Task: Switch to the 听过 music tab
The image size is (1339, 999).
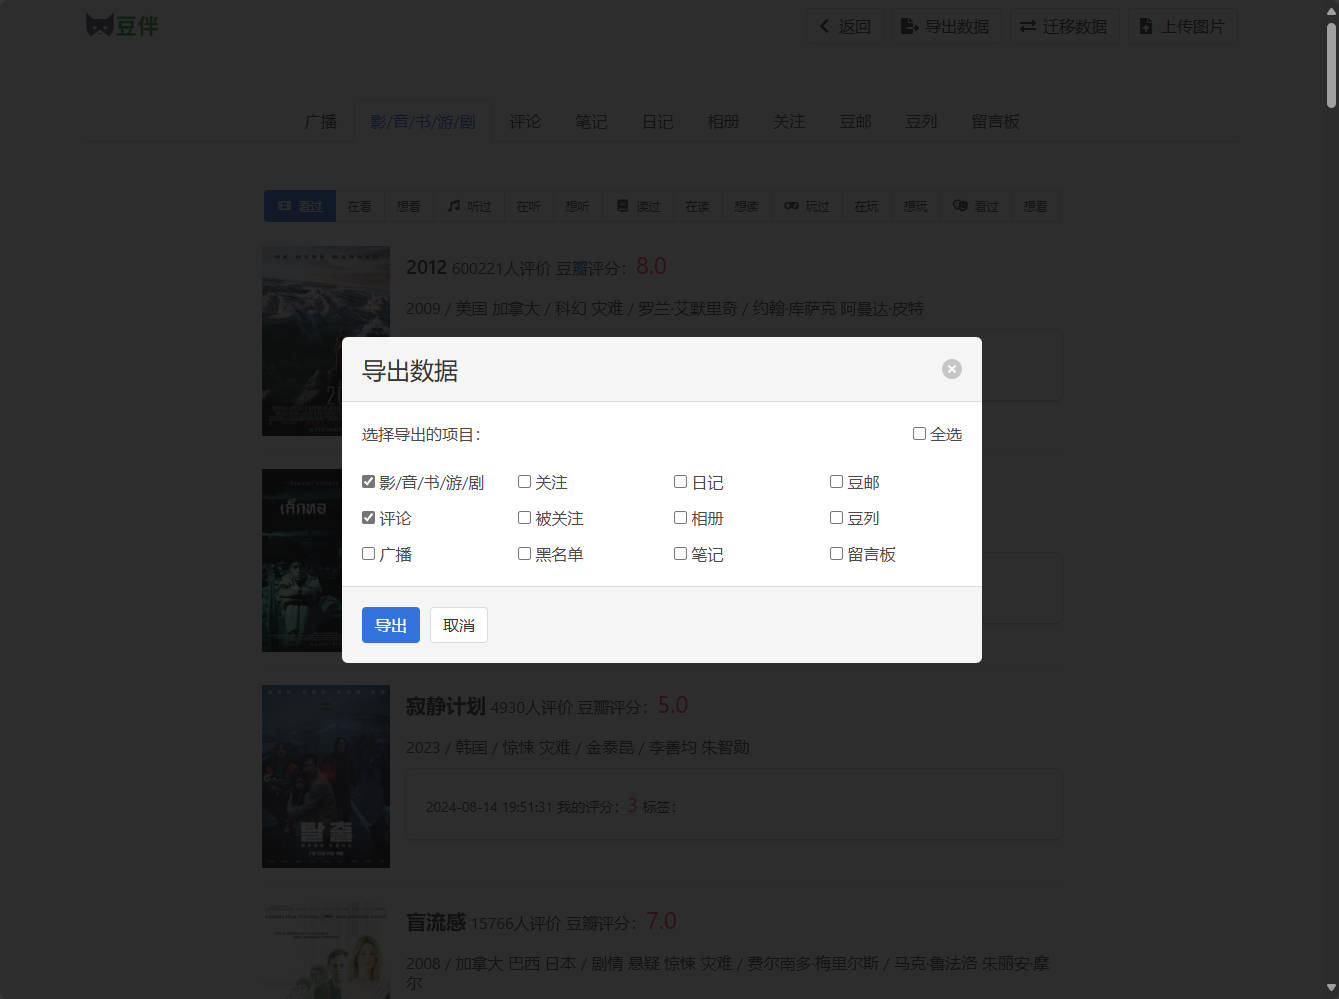Action: [x=469, y=206]
